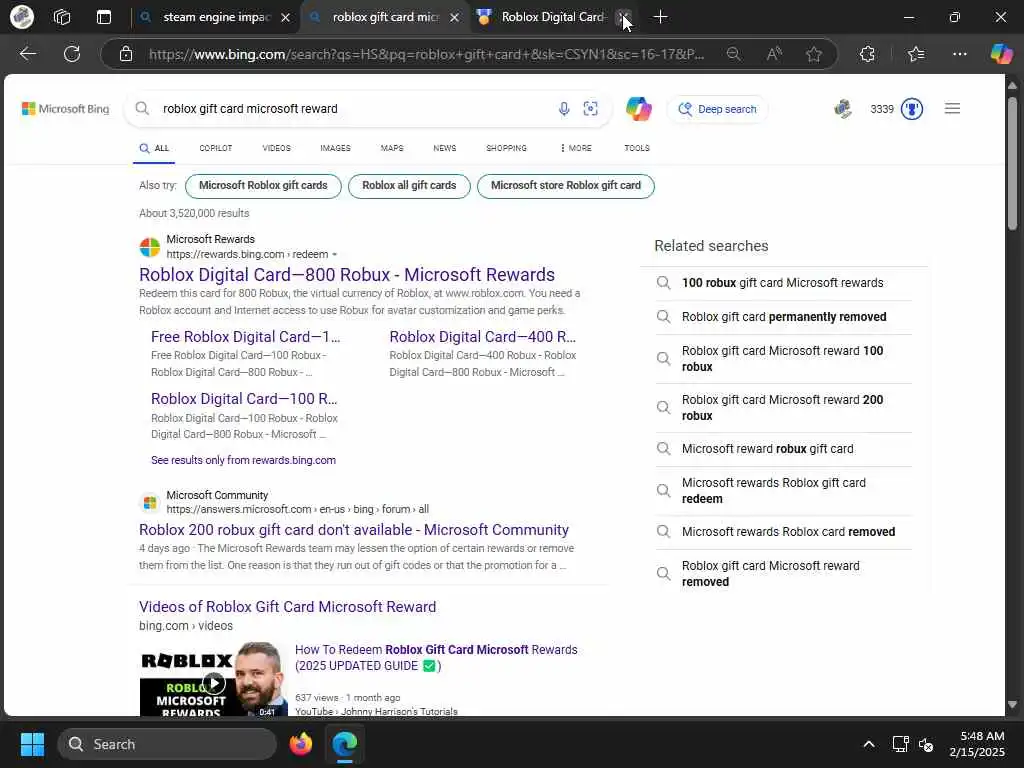See results only from rewards.bing.com
1024x768 pixels.
(x=244, y=460)
